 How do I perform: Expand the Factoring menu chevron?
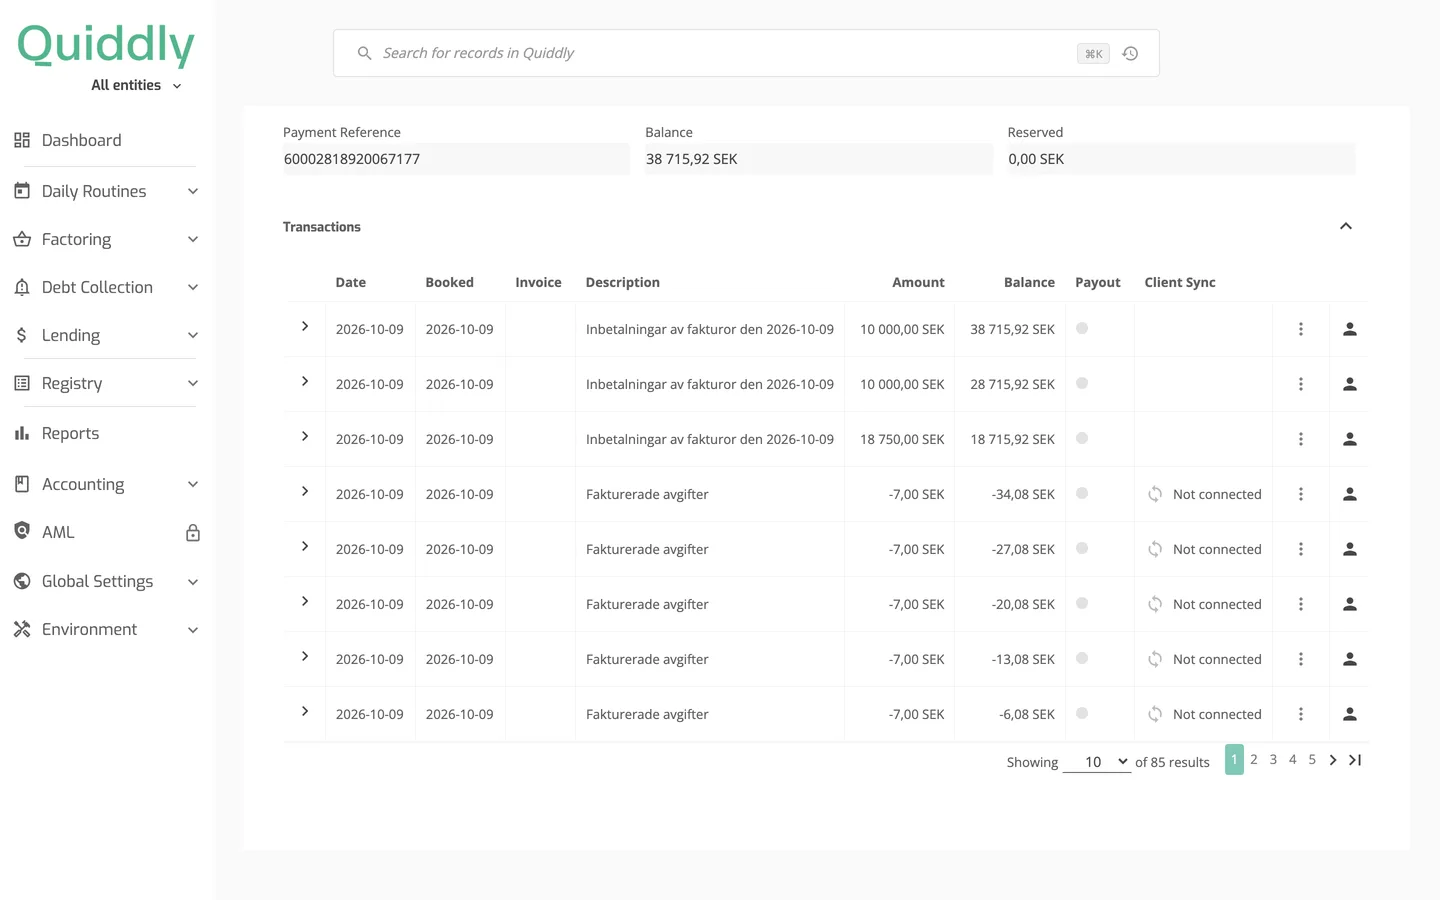pos(193,239)
